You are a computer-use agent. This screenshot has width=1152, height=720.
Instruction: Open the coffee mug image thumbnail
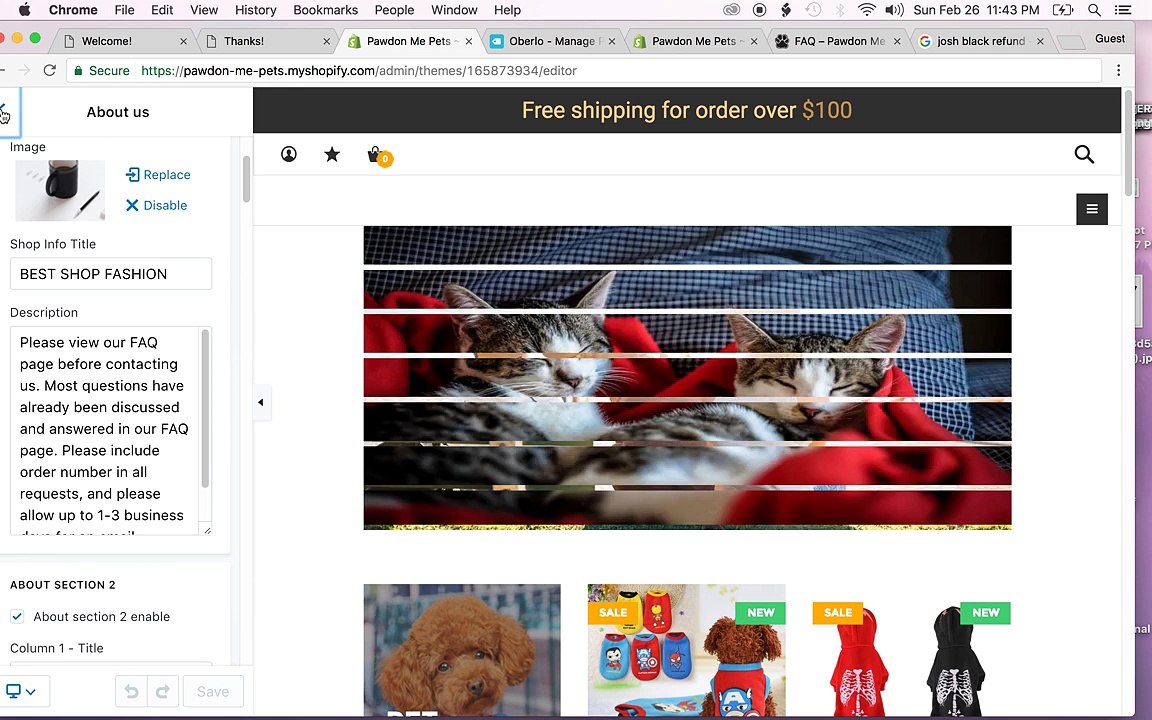click(60, 190)
